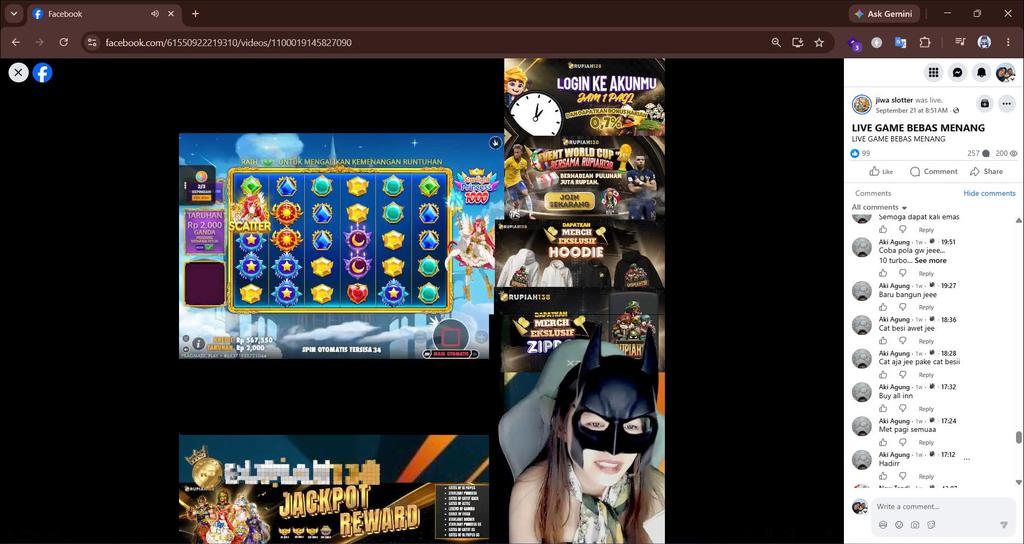Hide comments on the video
The image size is (1024, 544).
pyautogui.click(x=989, y=193)
